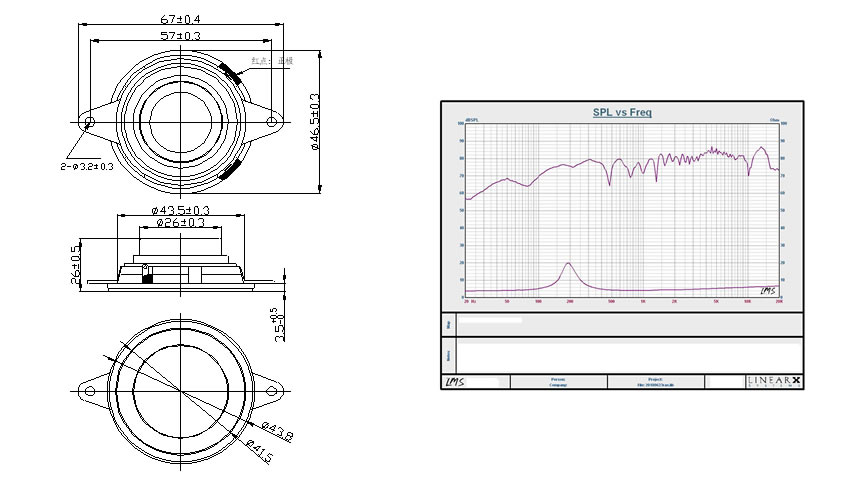Click the white input field in the Map row
Viewport: 850px width, 500px height.
490,321
